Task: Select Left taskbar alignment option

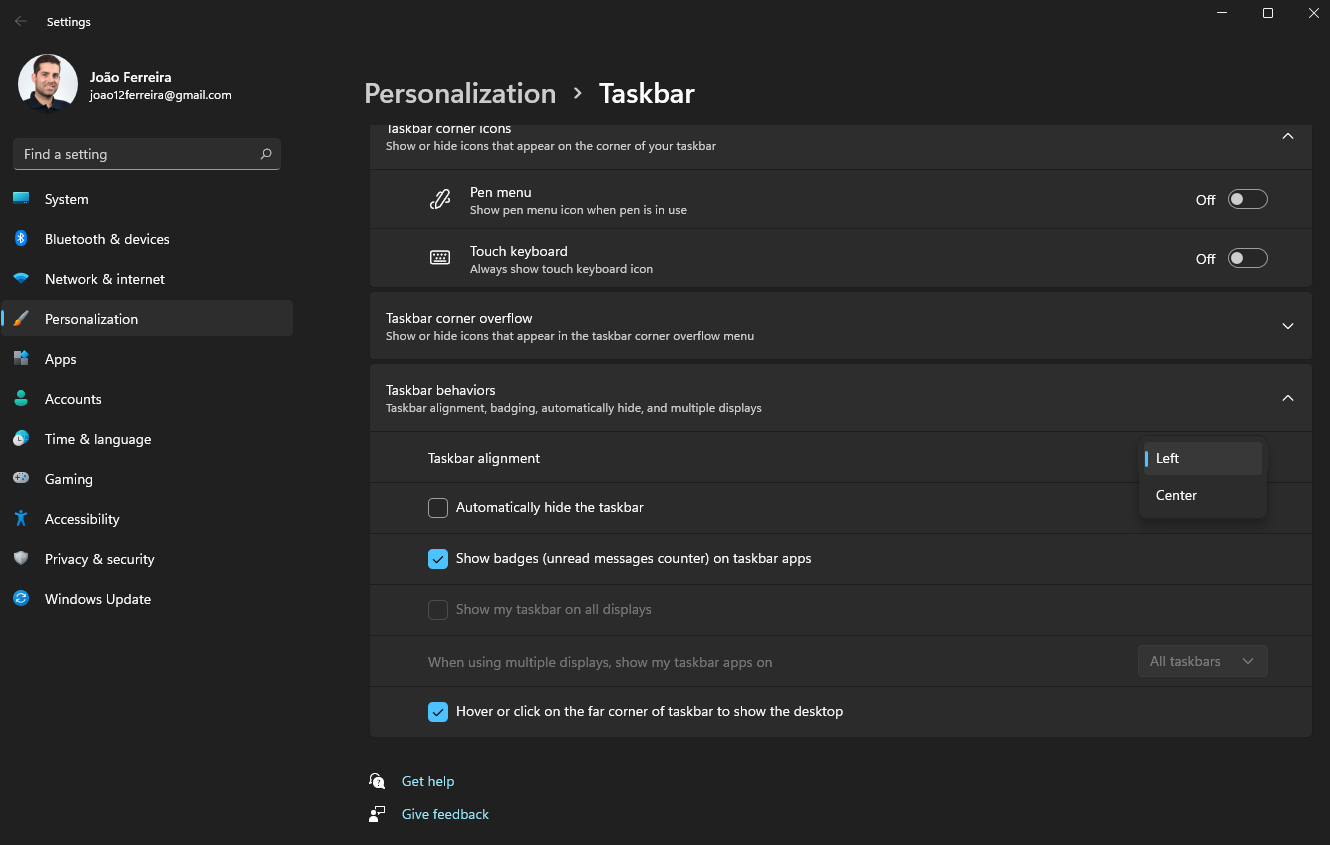Action: [1168, 458]
